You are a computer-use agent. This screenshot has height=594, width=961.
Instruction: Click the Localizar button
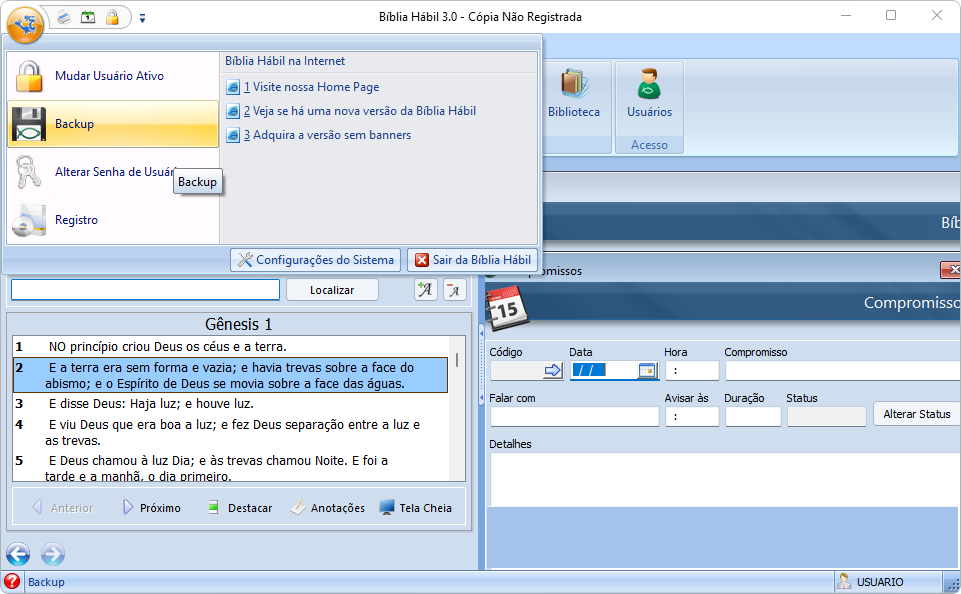pos(332,290)
